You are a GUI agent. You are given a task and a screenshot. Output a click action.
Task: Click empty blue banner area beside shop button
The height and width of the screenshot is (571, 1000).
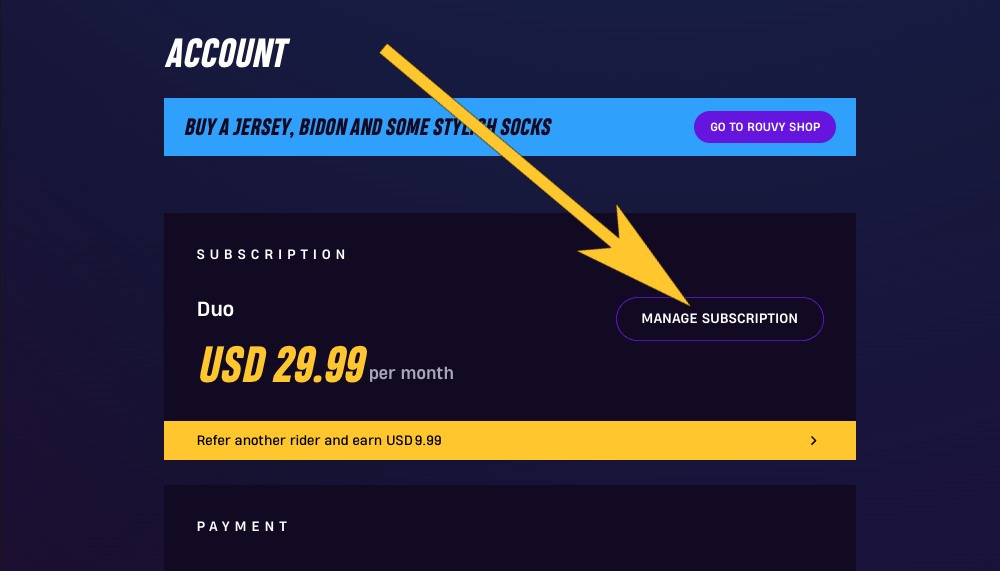(622, 127)
